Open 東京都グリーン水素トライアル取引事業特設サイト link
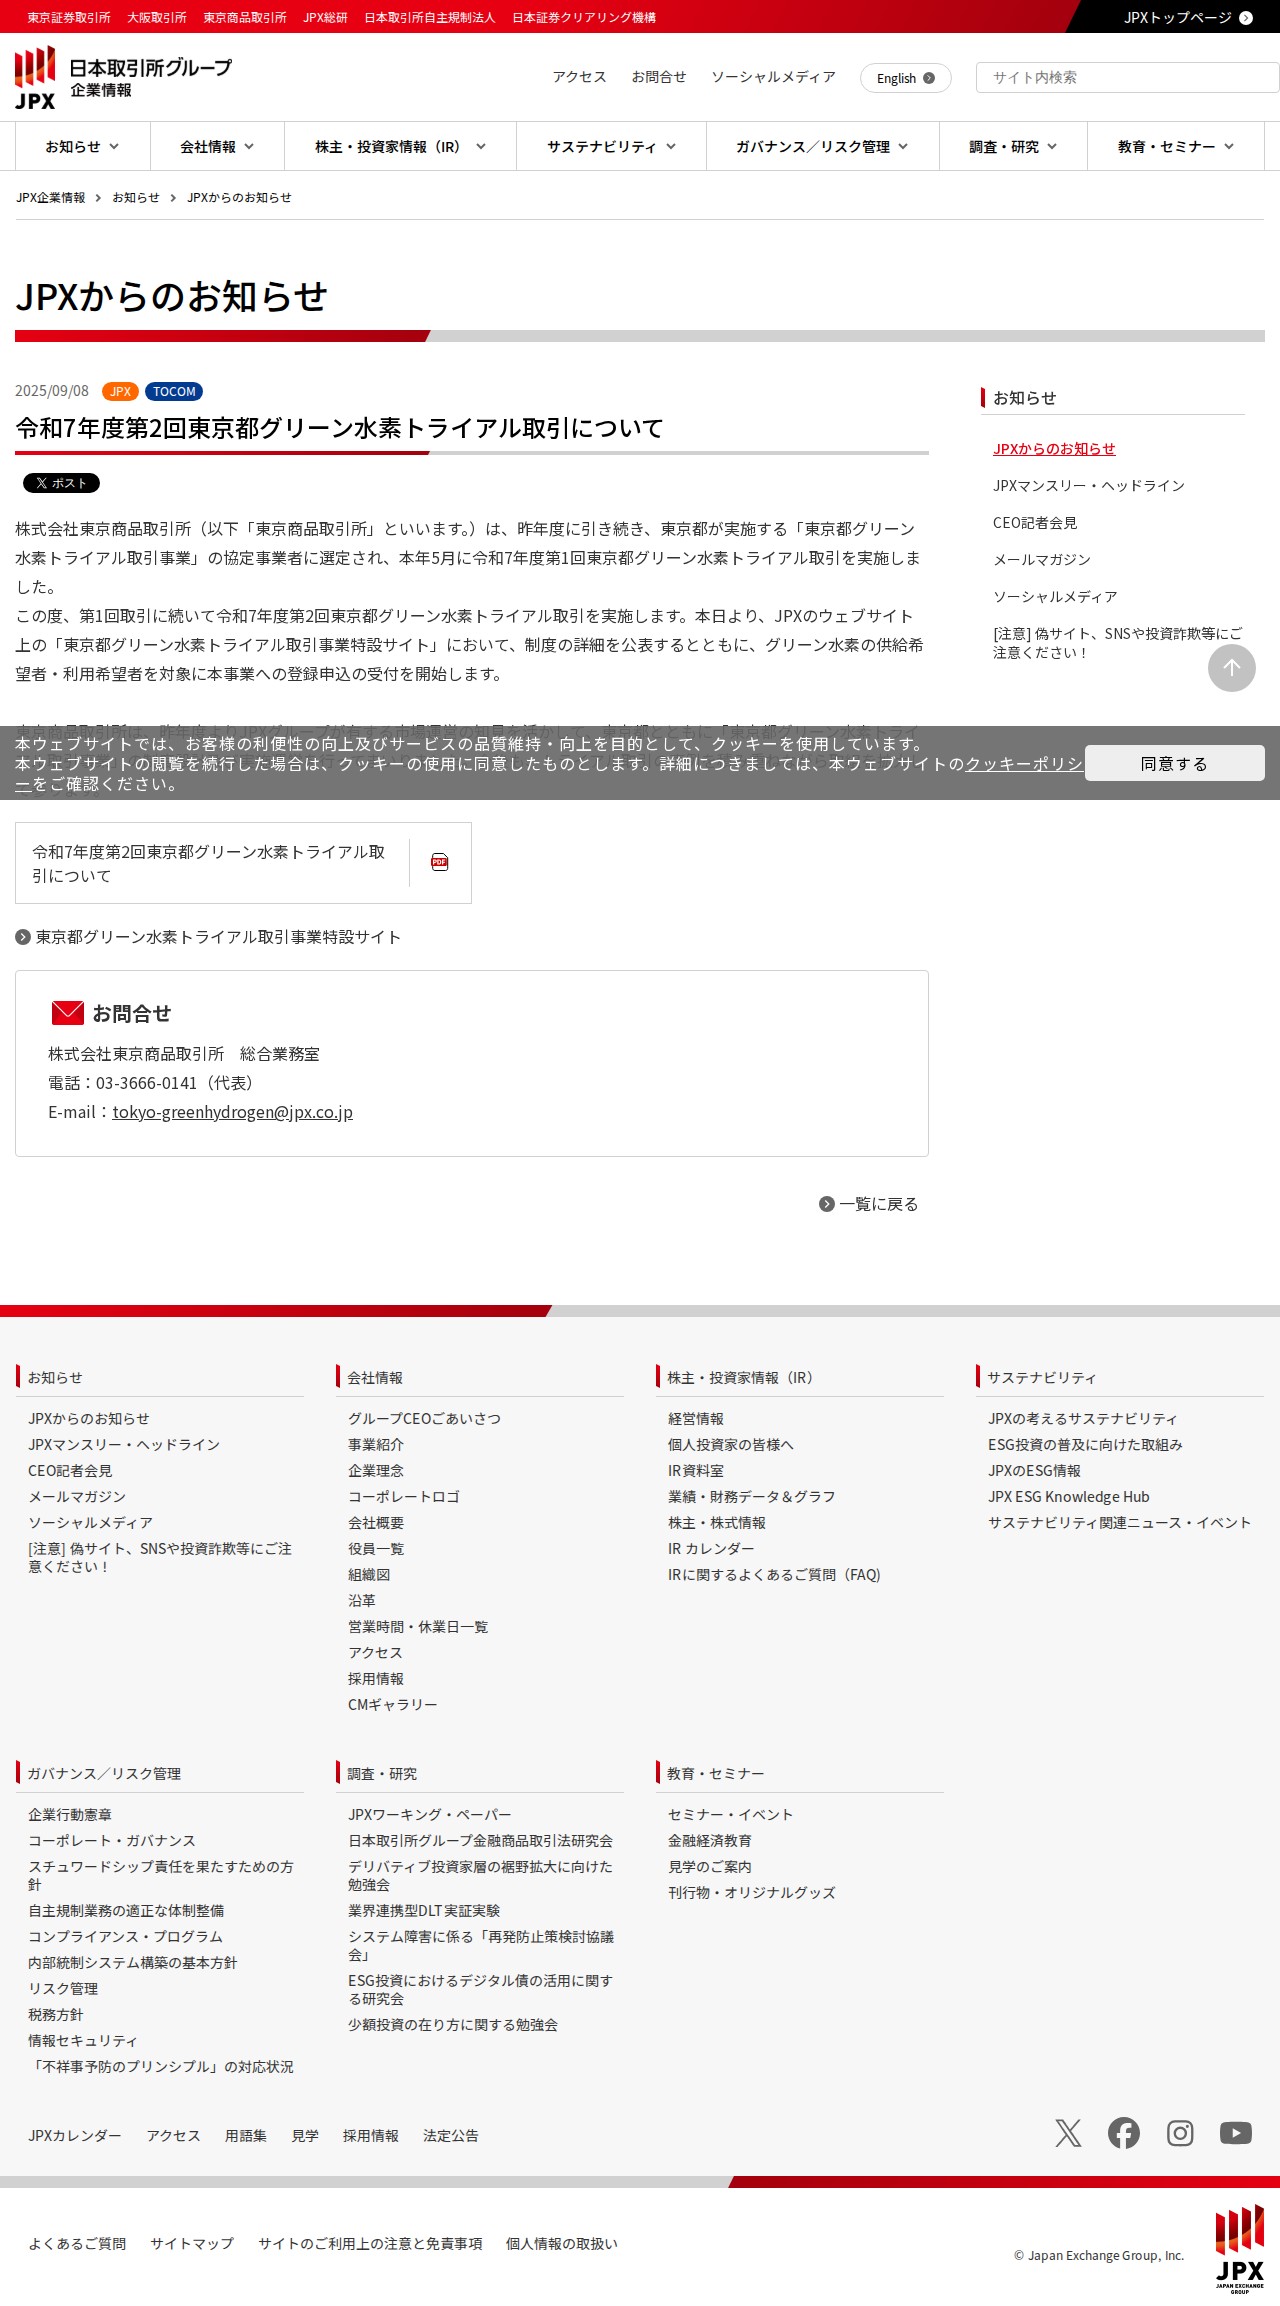The width and height of the screenshot is (1280, 2306). 218,937
